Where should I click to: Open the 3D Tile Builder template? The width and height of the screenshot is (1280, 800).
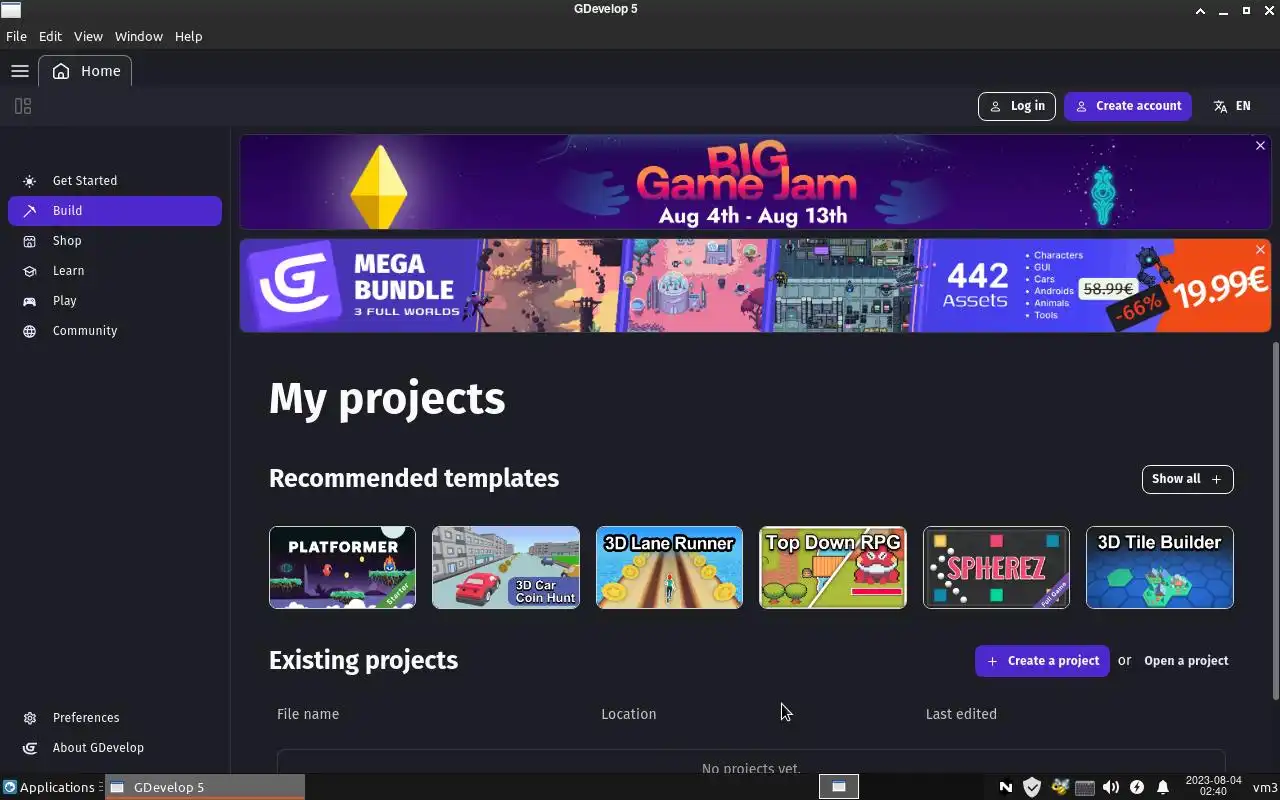pos(1160,567)
